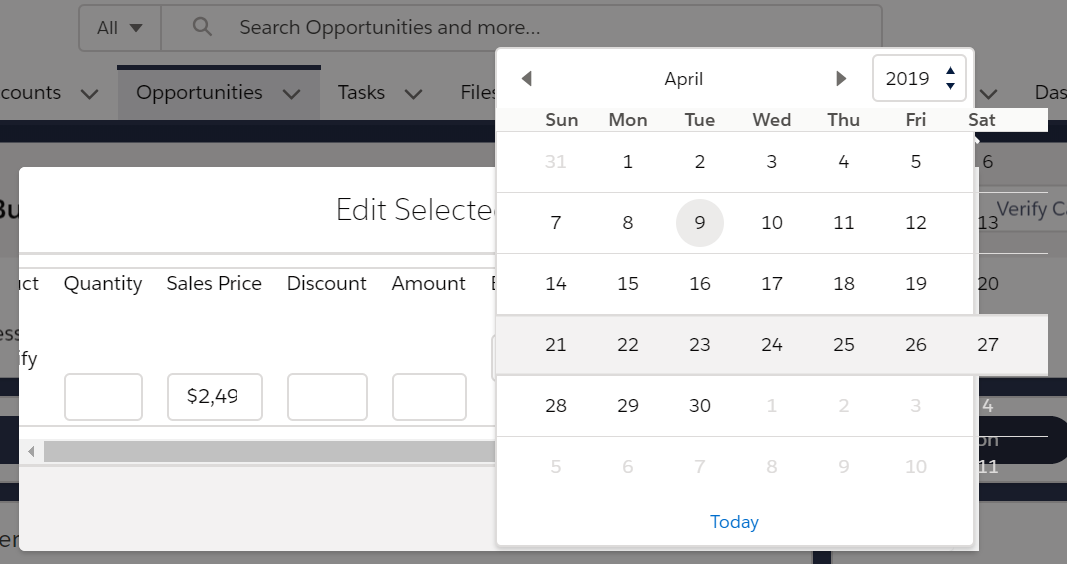Click the Today link in calendar
Viewport: 1067px width, 564px height.
[734, 522]
